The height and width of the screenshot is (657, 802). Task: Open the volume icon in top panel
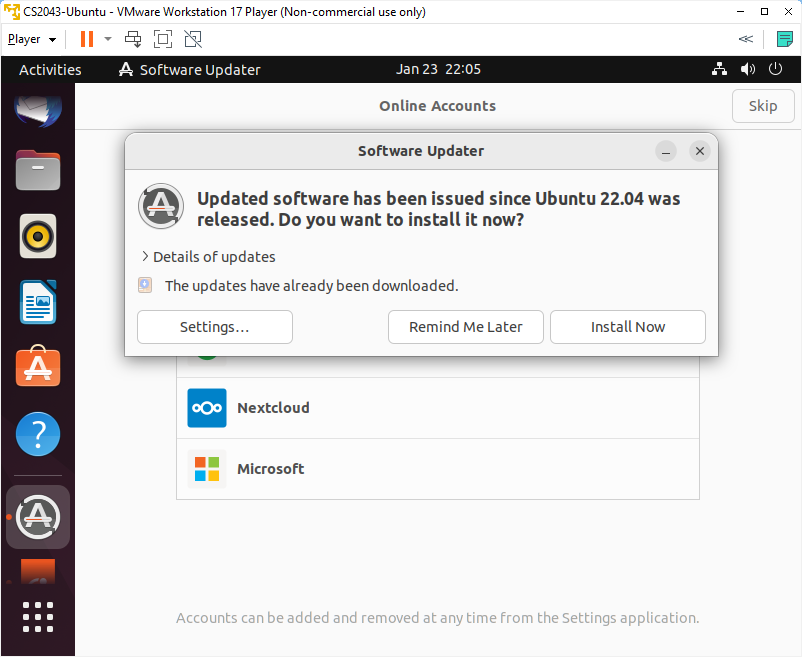[x=748, y=69]
